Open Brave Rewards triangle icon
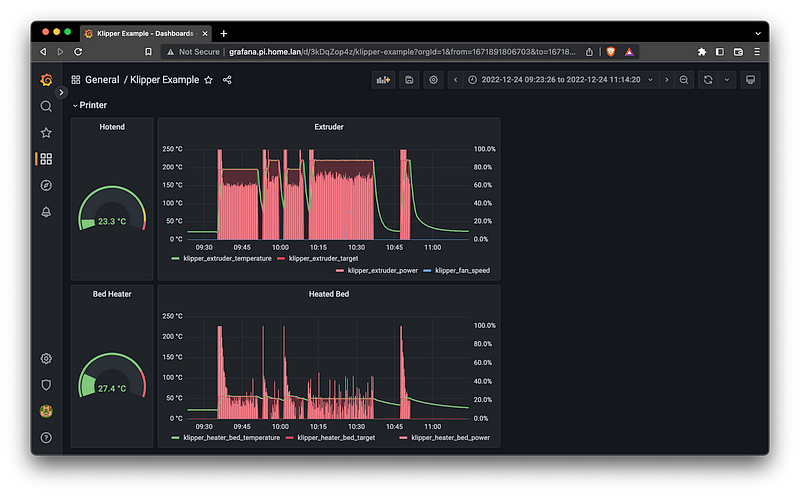Viewport: 800px width, 496px height. [x=630, y=52]
